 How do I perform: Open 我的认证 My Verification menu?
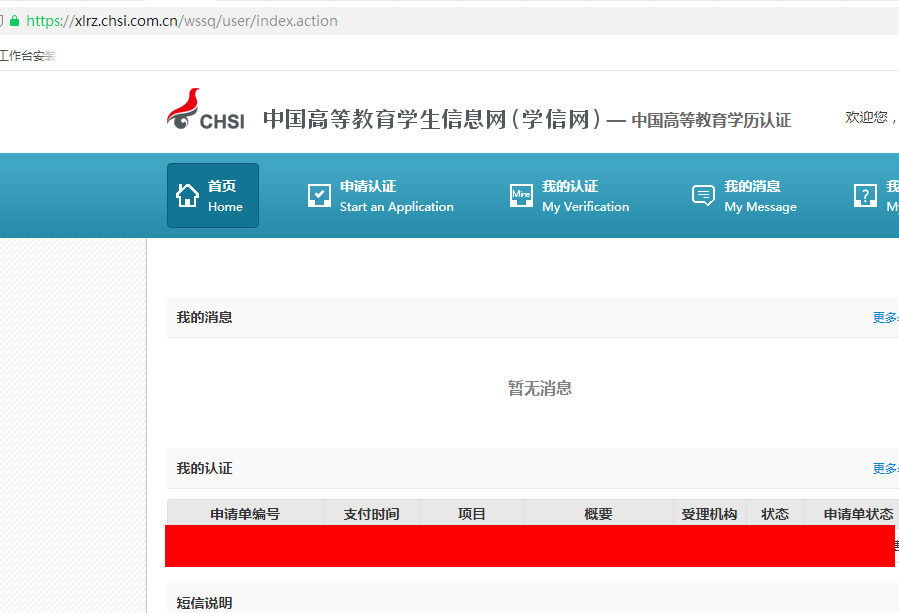click(x=569, y=196)
